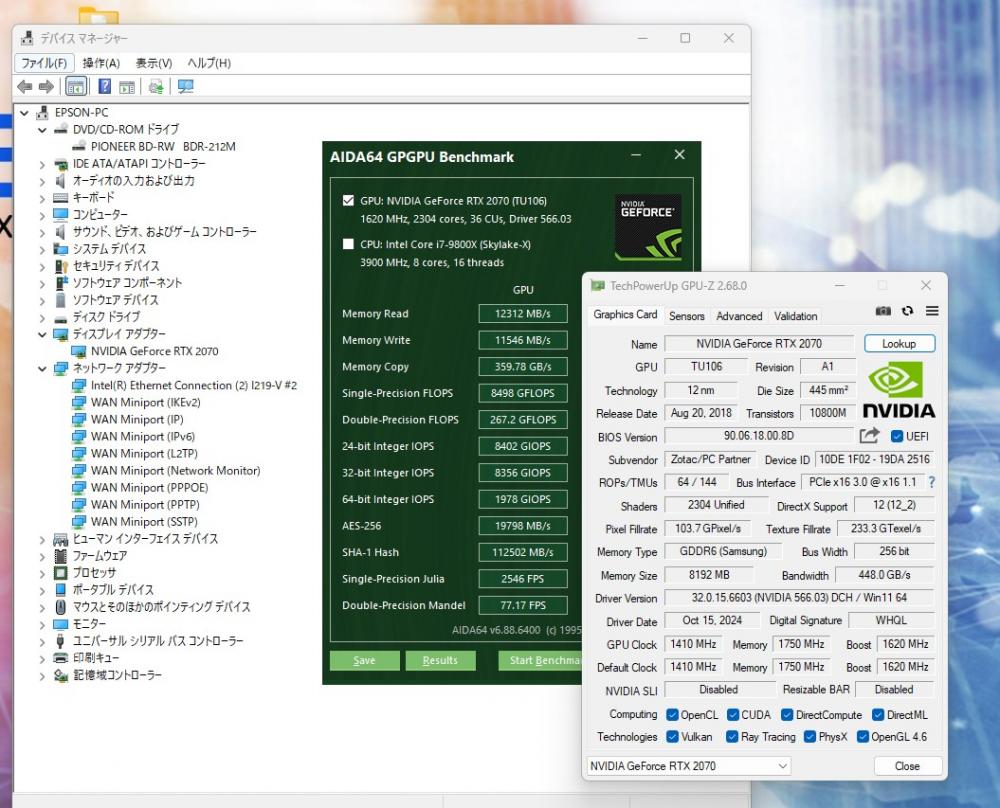The width and height of the screenshot is (1000, 808).
Task: Collapse the EPSON-PC root node
Action: (24, 113)
